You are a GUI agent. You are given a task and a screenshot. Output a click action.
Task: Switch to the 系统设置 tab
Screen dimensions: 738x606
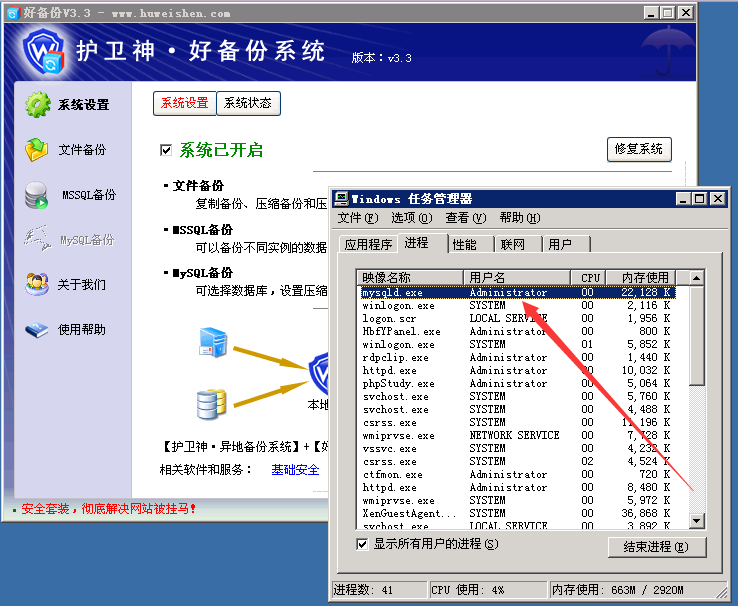[x=184, y=103]
